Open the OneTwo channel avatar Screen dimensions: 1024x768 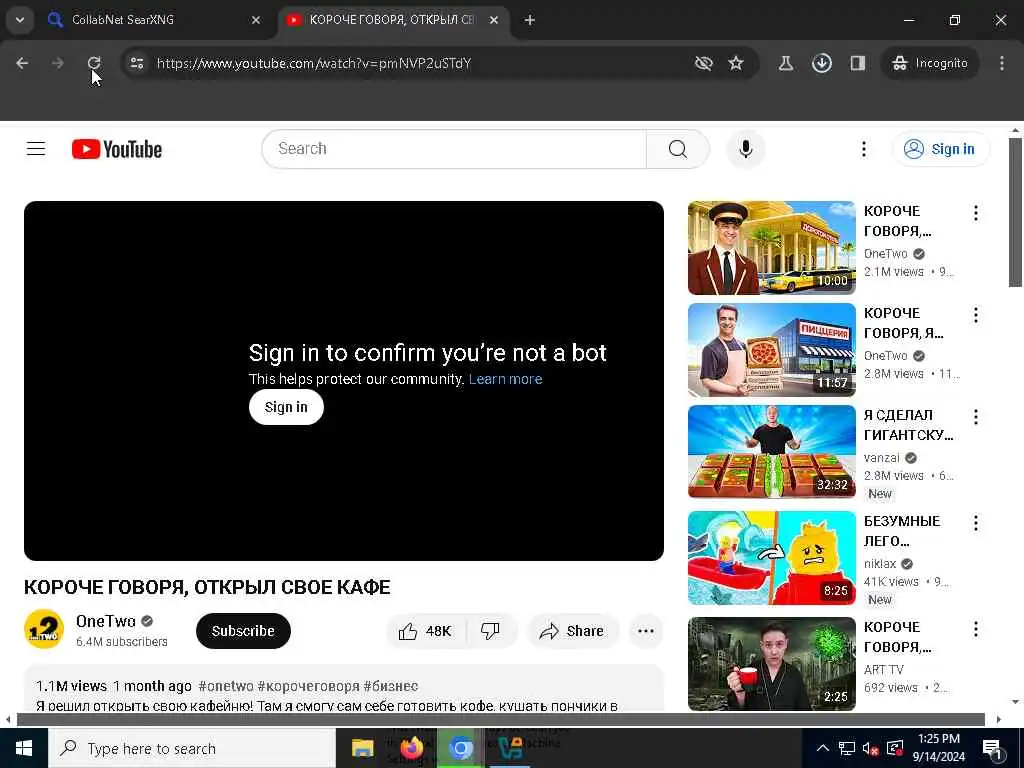[44, 630]
